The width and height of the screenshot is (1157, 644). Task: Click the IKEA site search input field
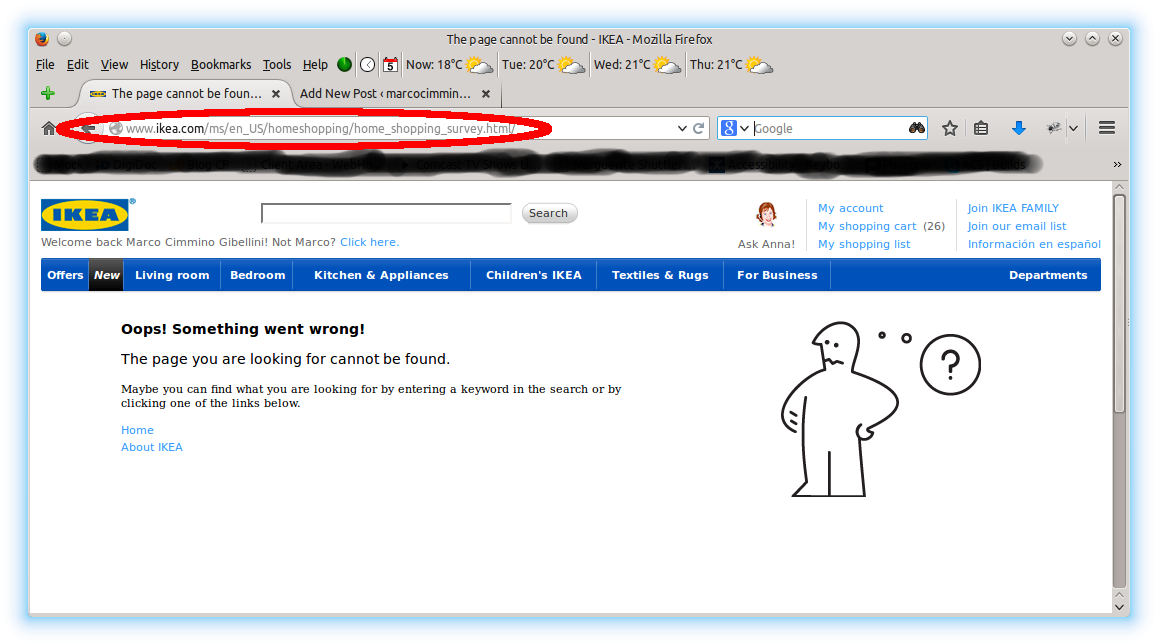[x=386, y=213]
